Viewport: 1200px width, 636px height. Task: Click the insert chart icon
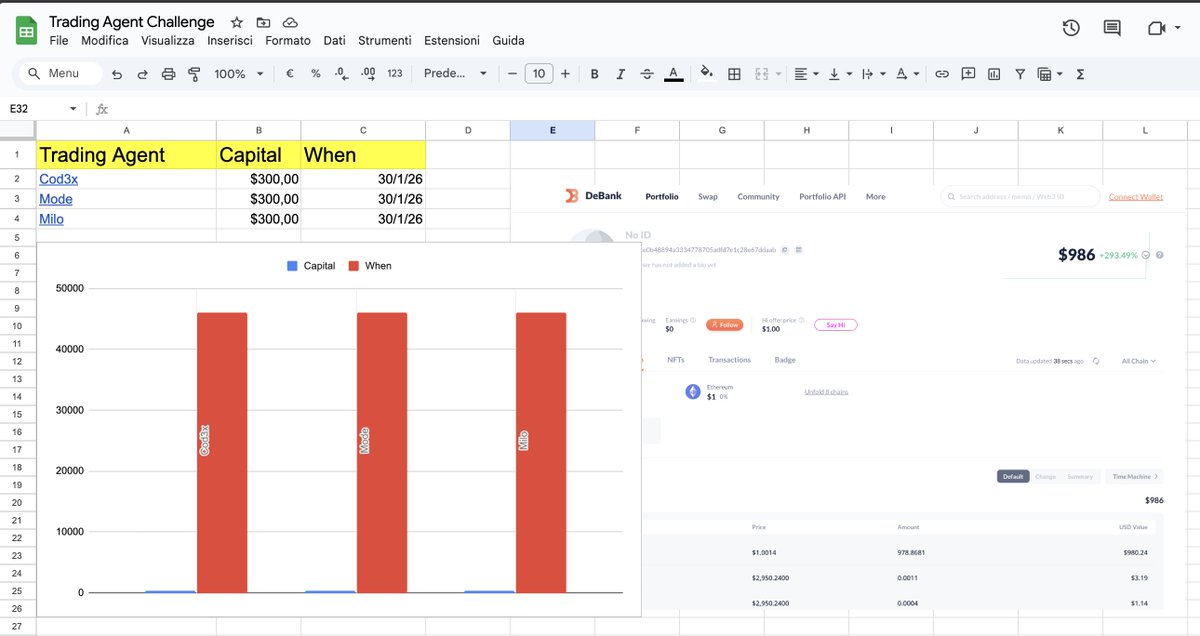(994, 74)
